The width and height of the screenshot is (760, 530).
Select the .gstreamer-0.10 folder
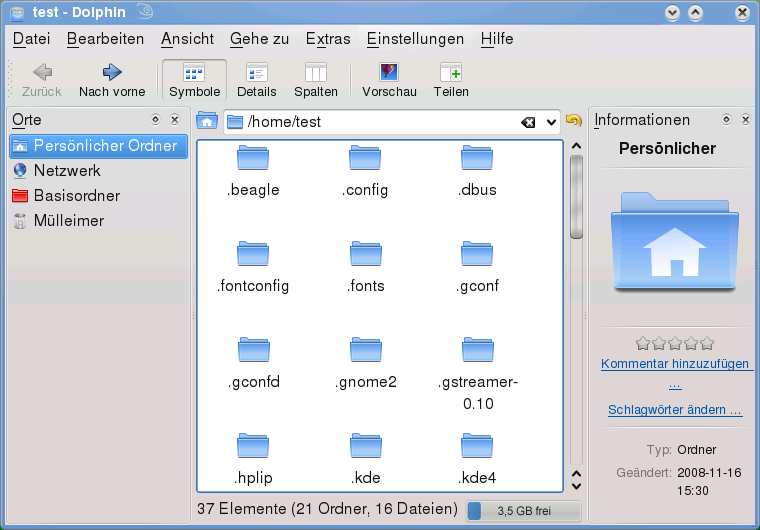coord(478,374)
